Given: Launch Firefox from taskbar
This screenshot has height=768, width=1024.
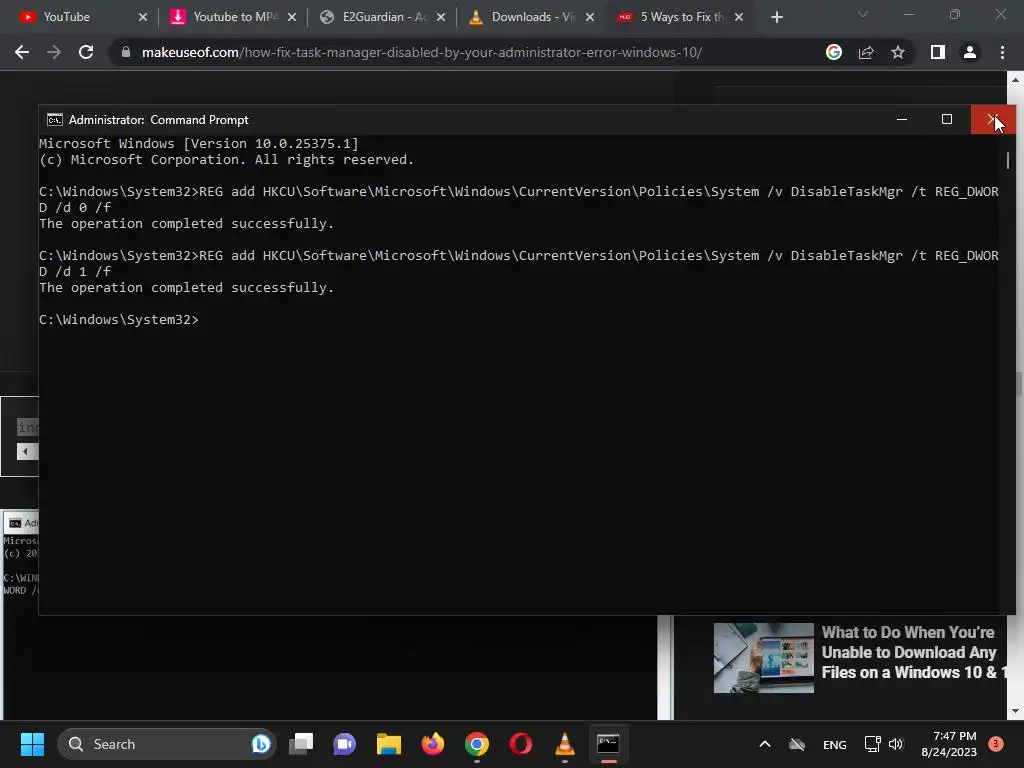Looking at the screenshot, I should pyautogui.click(x=433, y=744).
